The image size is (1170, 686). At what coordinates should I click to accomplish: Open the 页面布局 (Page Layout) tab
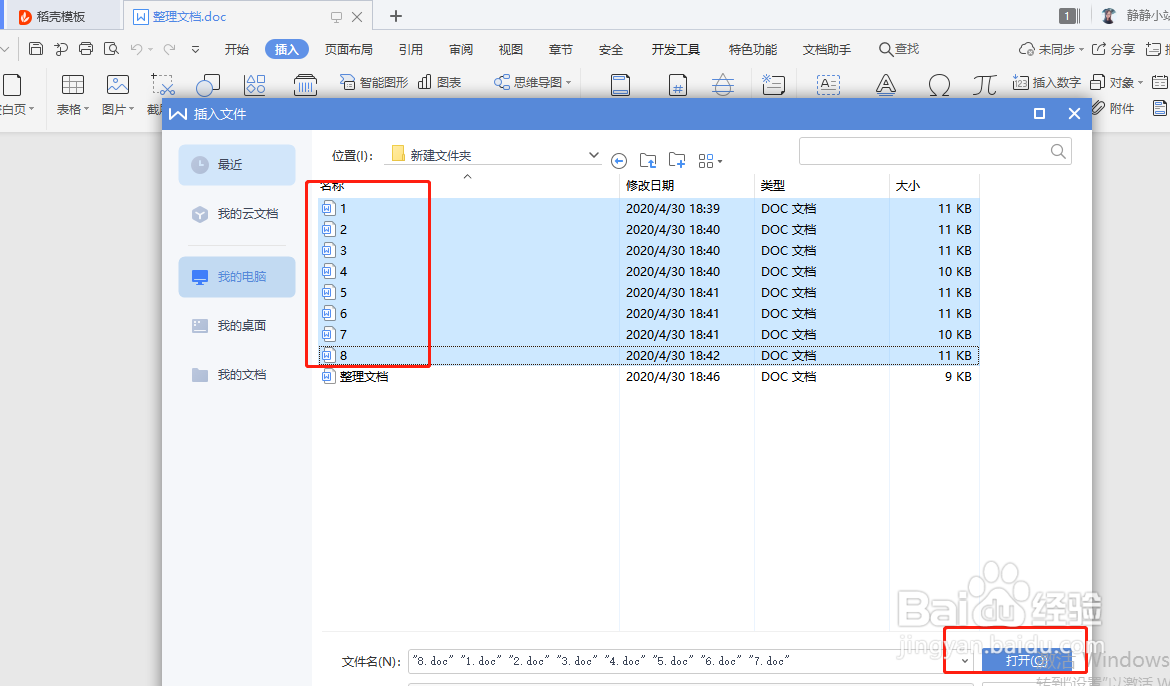pos(348,49)
